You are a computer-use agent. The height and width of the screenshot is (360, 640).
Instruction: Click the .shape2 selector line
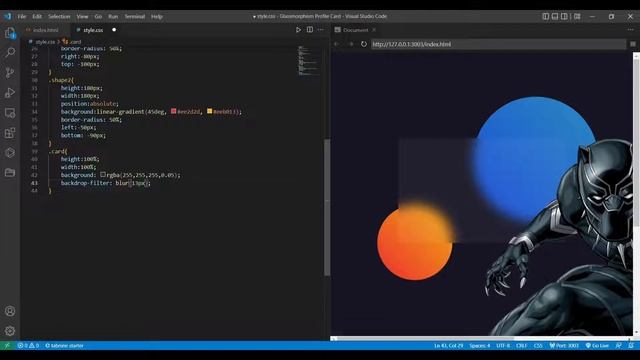[x=61, y=80]
